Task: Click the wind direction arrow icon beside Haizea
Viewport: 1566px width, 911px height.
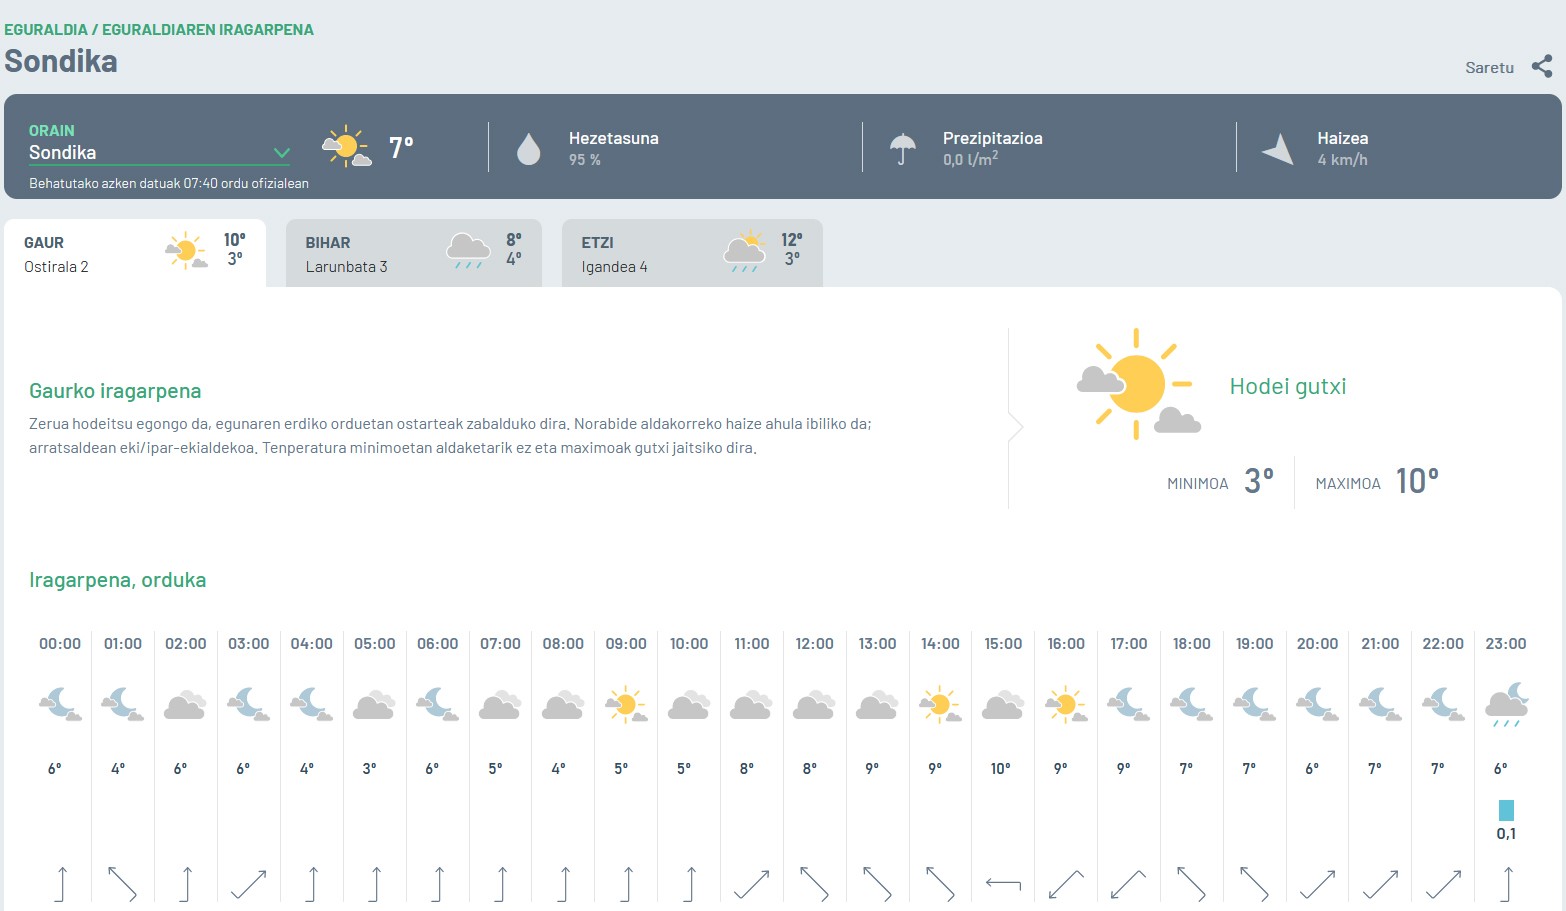Action: [1278, 149]
